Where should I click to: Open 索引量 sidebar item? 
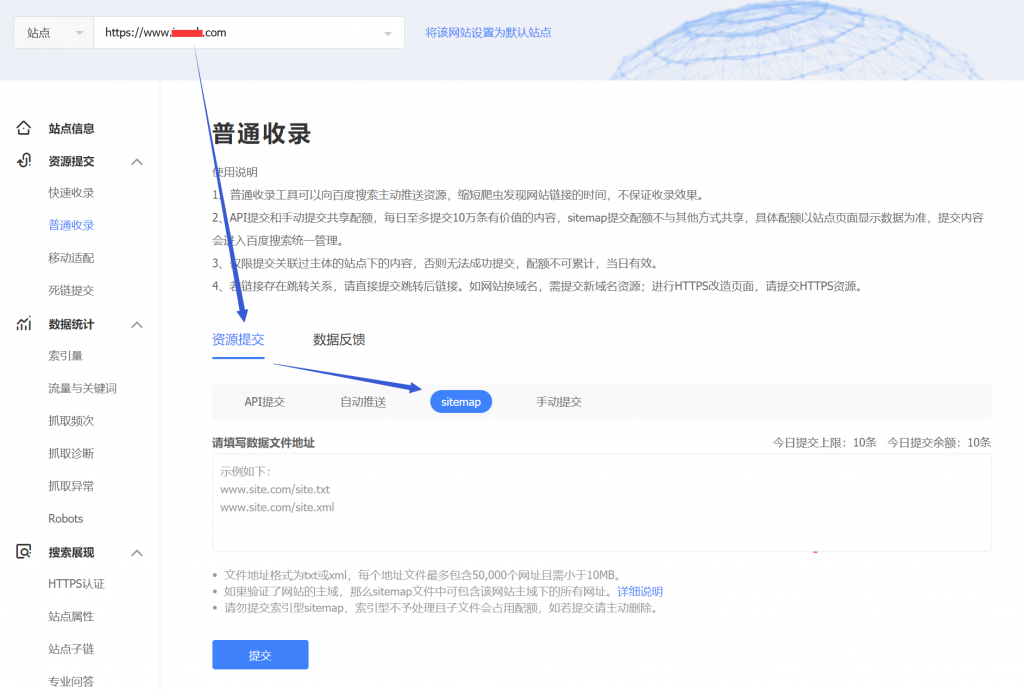(65, 356)
